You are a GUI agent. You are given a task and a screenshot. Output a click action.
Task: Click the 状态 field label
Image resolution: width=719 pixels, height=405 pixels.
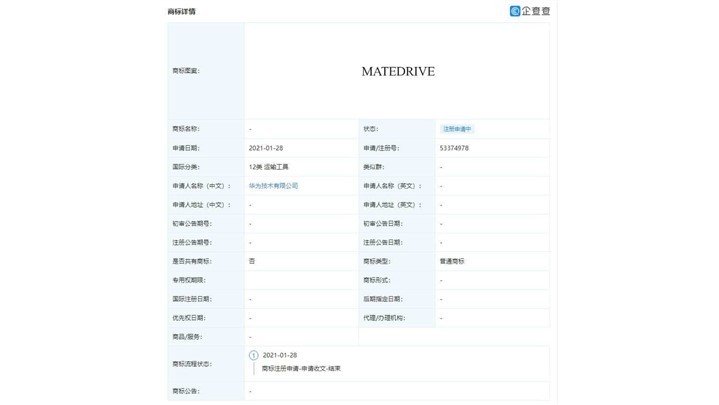pos(370,129)
